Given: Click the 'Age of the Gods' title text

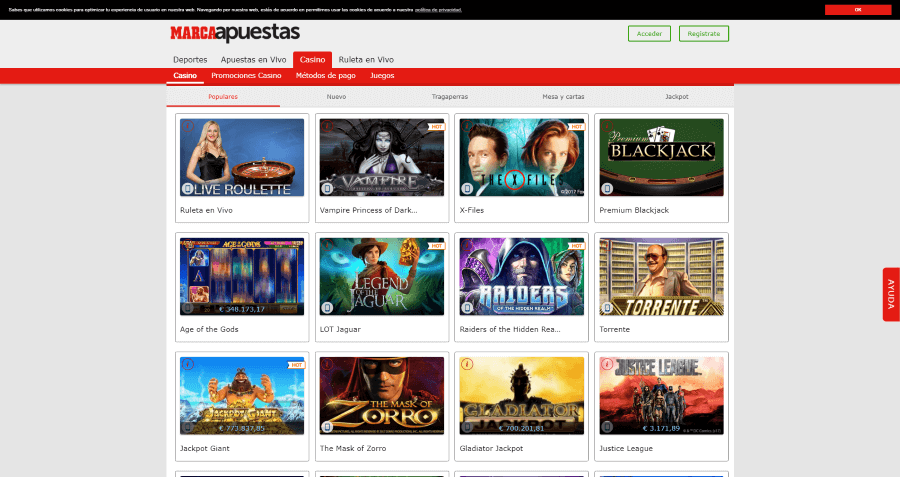Looking at the screenshot, I should [x=209, y=329].
